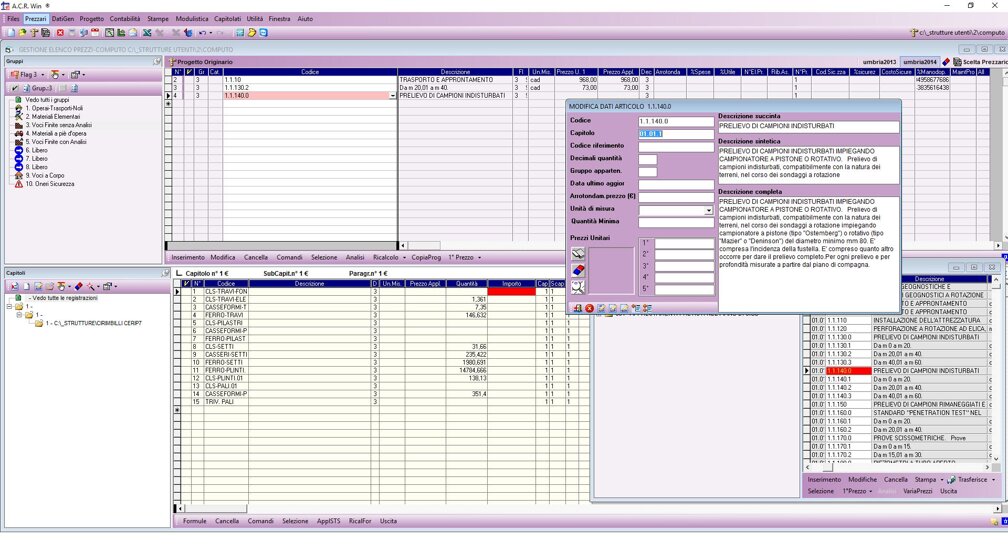Collapse the first folder in Capitoli tree
Image resolution: width=1008 pixels, height=550 pixels.
click(8, 307)
